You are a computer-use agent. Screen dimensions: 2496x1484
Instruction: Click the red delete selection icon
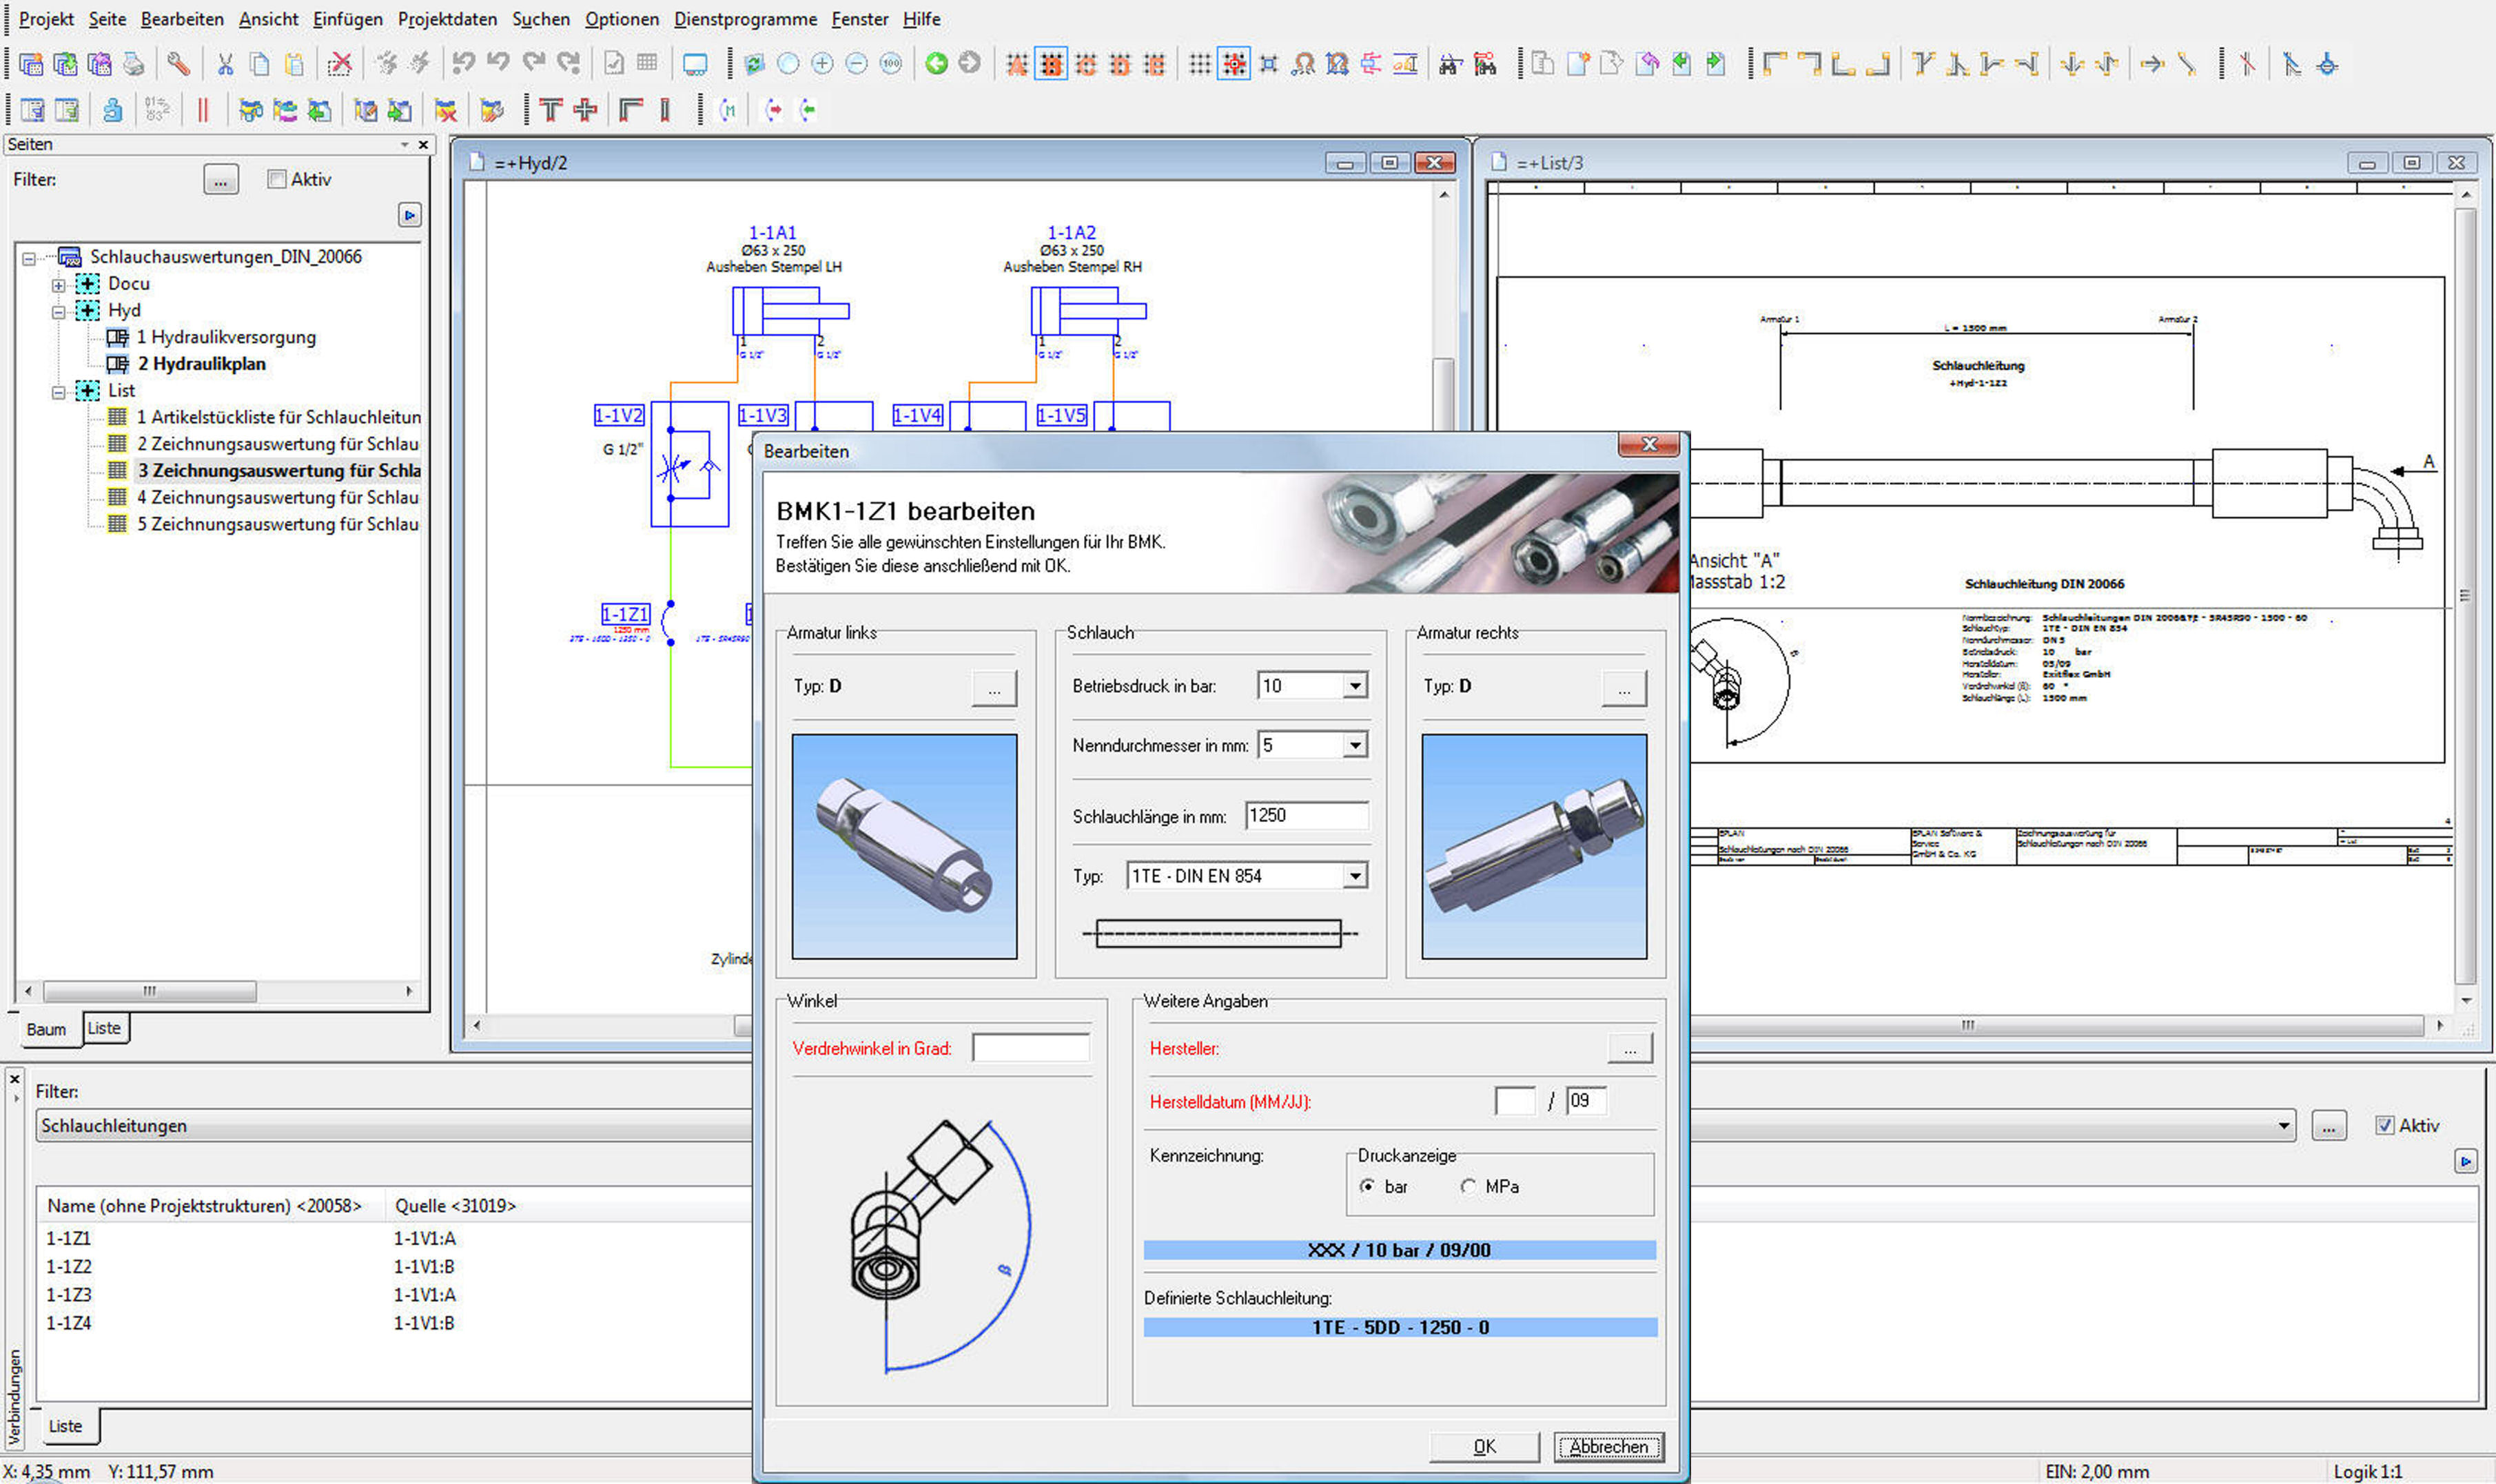[x=340, y=64]
